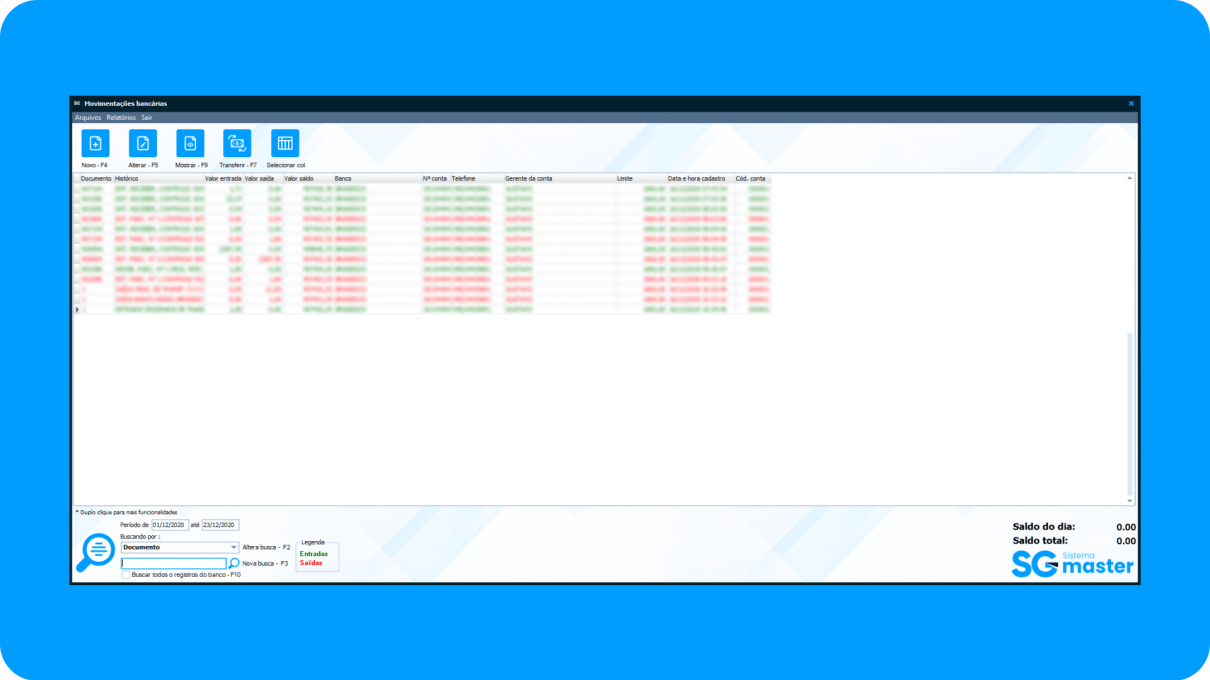Click the Novo - F4 icon
Image resolution: width=1210 pixels, height=680 pixels.
click(x=95, y=143)
